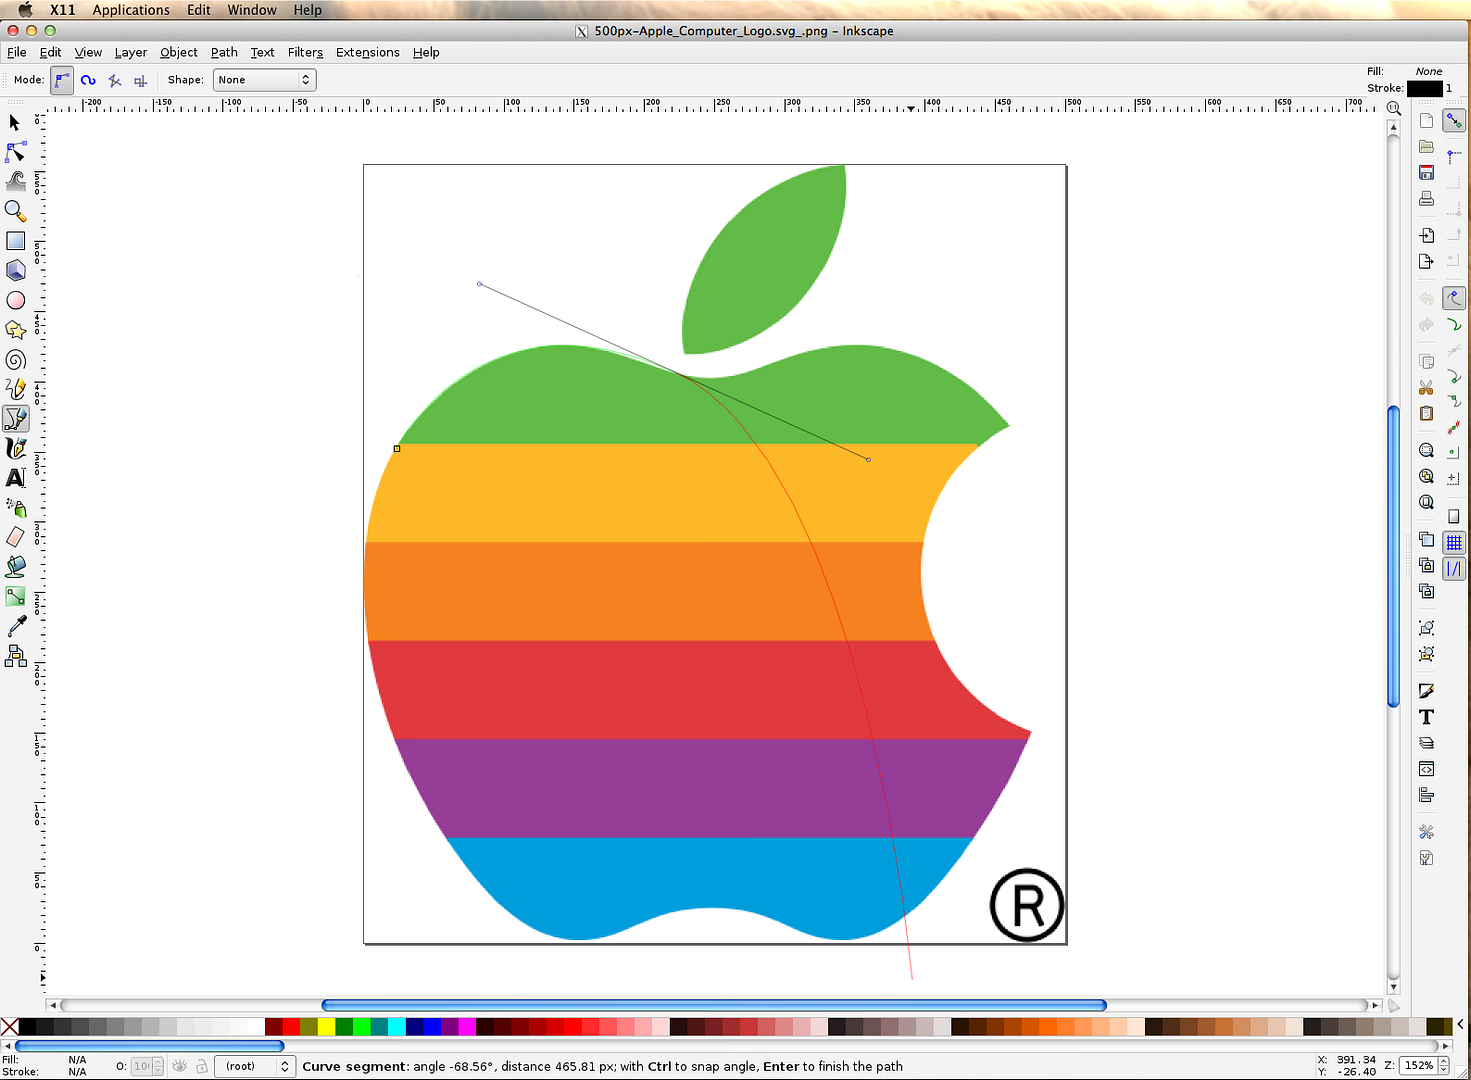
Task: Open the X11 Applications menu
Action: (x=131, y=10)
